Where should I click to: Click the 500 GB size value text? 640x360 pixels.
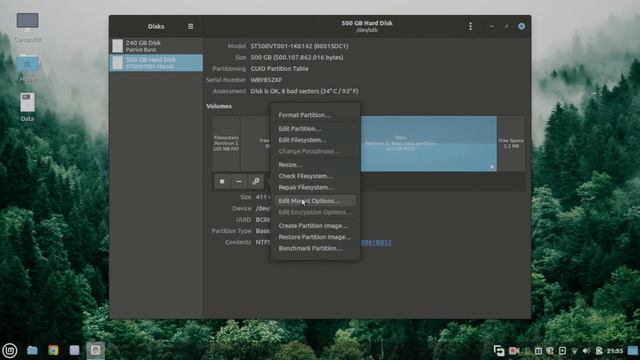click(x=297, y=58)
